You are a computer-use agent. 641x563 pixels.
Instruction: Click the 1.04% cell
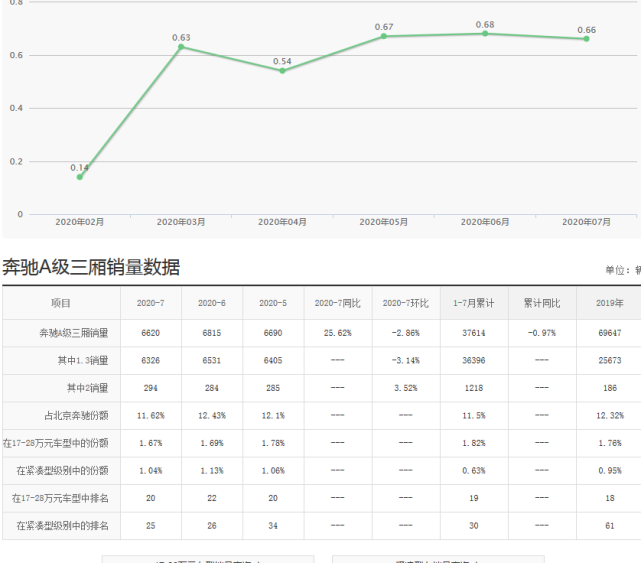(150, 471)
